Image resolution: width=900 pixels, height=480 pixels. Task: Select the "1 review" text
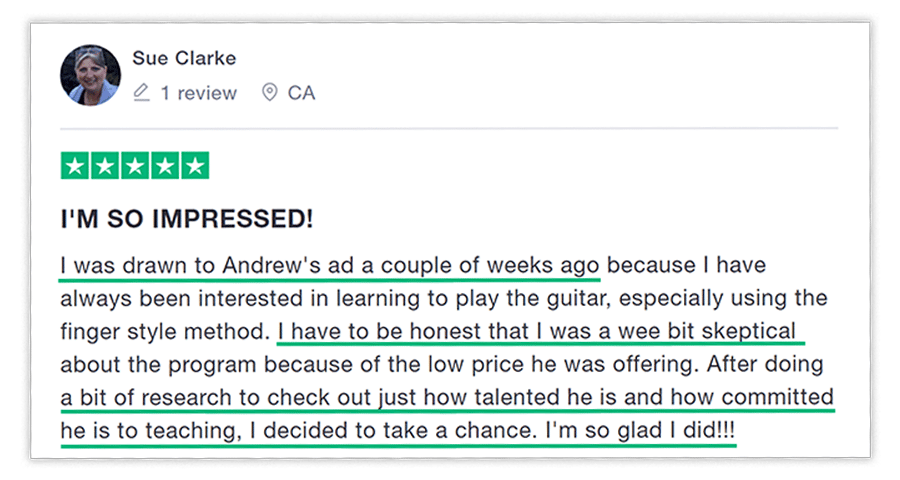[199, 93]
